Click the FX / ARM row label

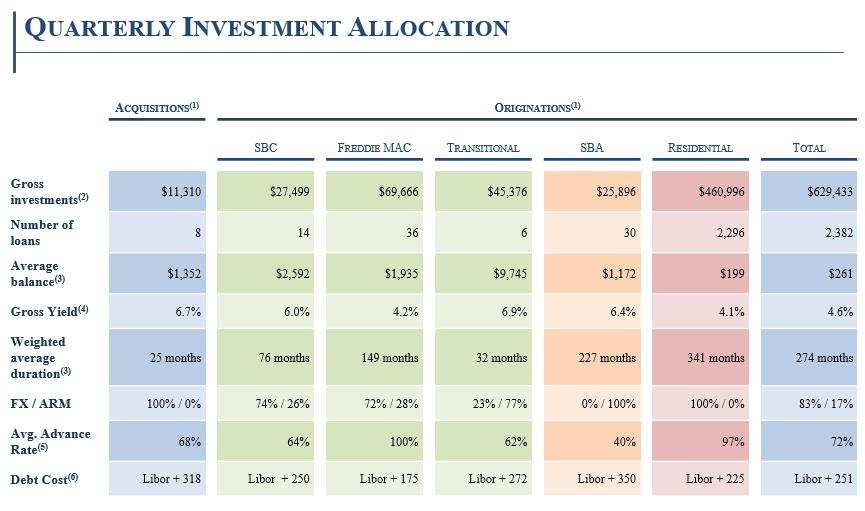pos(41,404)
